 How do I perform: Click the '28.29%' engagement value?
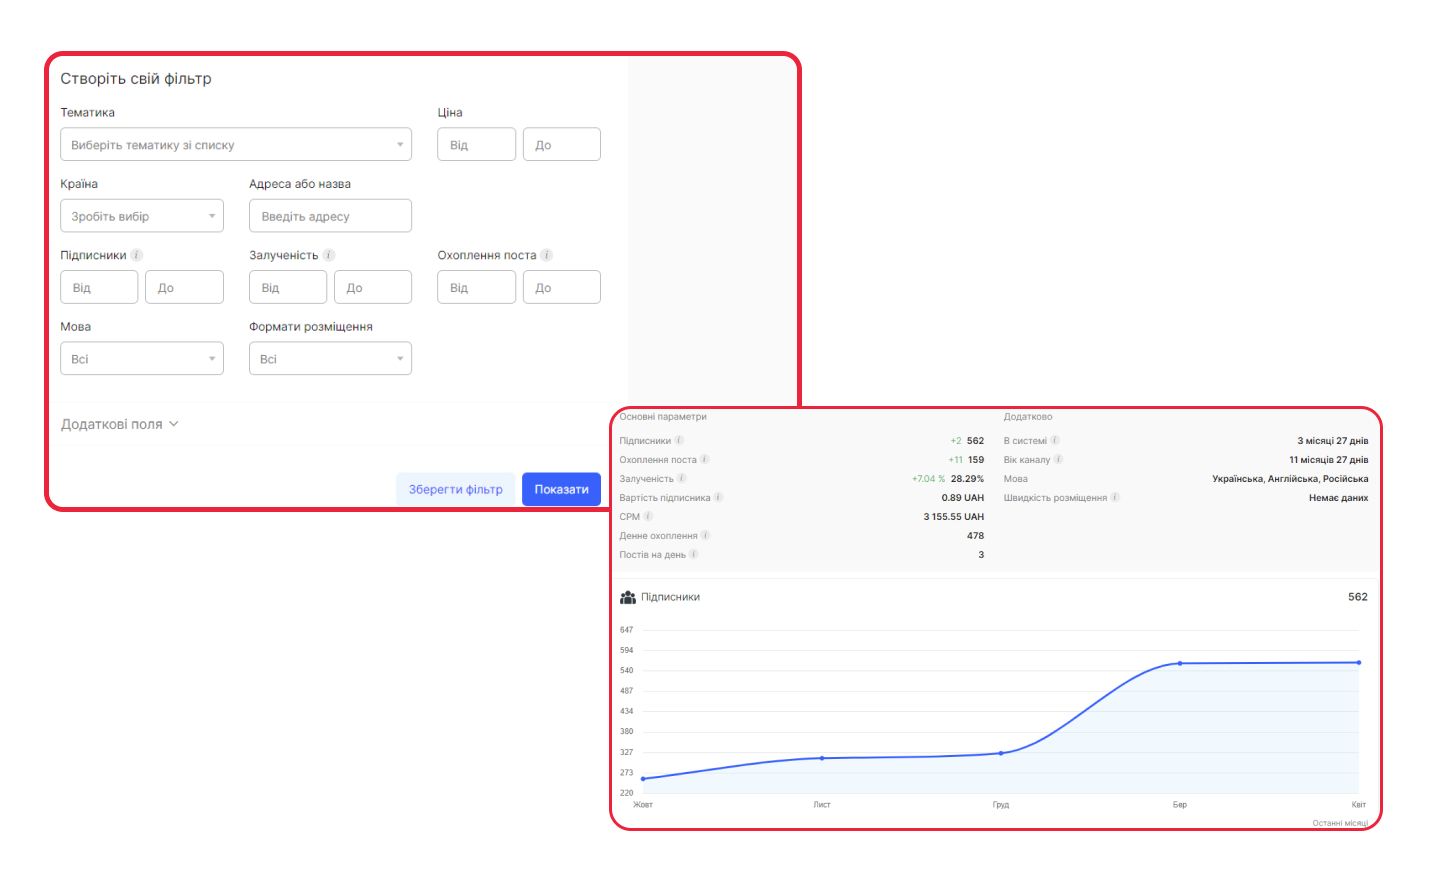tap(967, 479)
